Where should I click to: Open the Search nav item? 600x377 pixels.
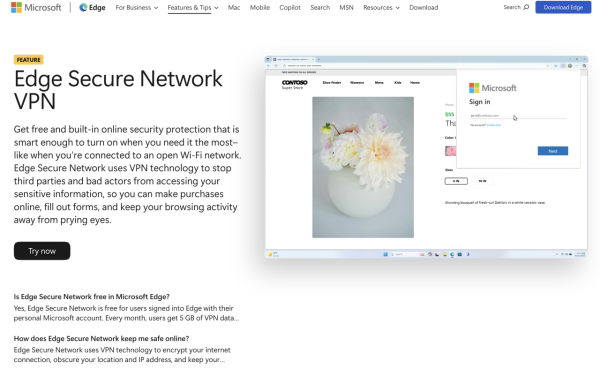320,8
